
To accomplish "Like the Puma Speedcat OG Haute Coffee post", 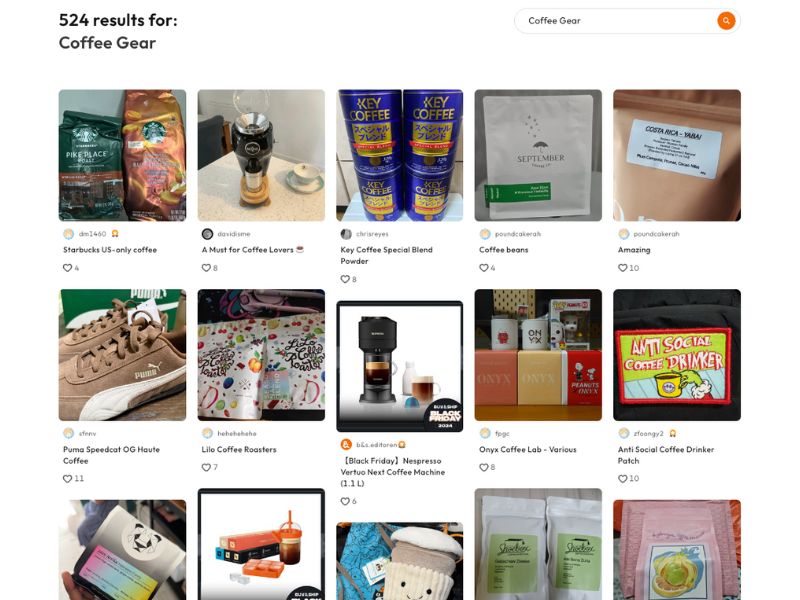I will click(67, 479).
